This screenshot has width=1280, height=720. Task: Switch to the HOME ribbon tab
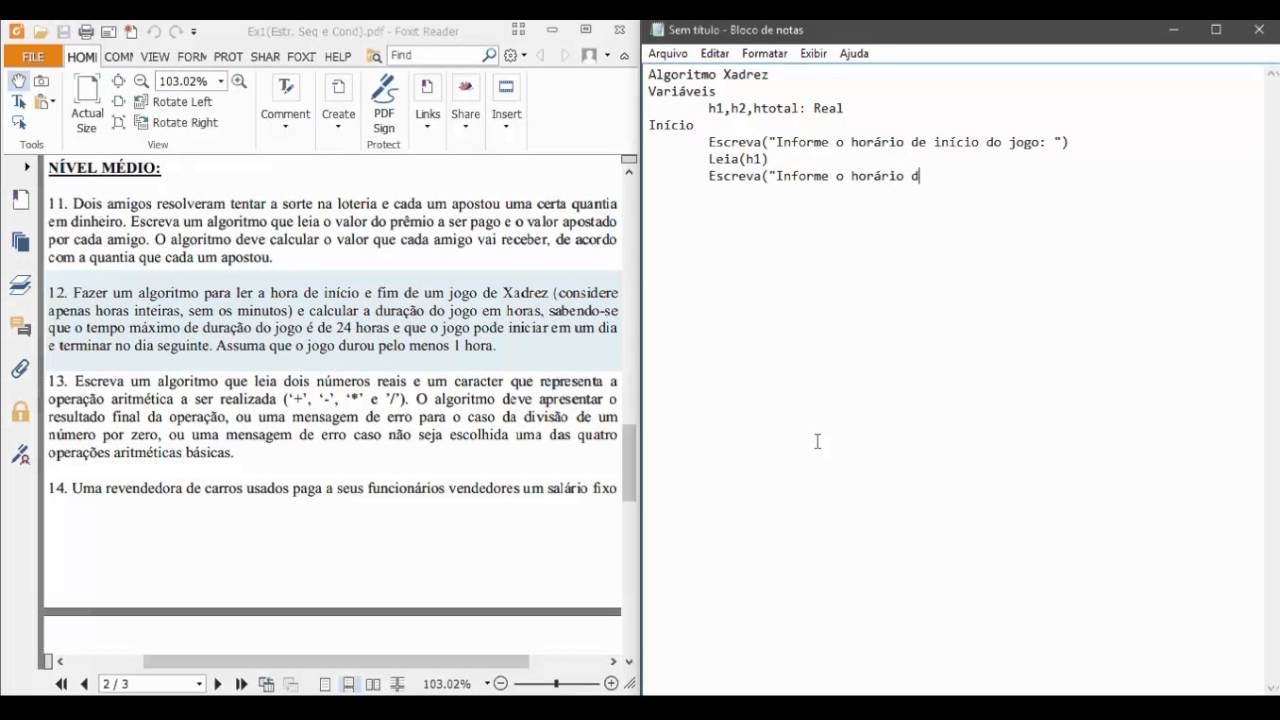(x=82, y=57)
